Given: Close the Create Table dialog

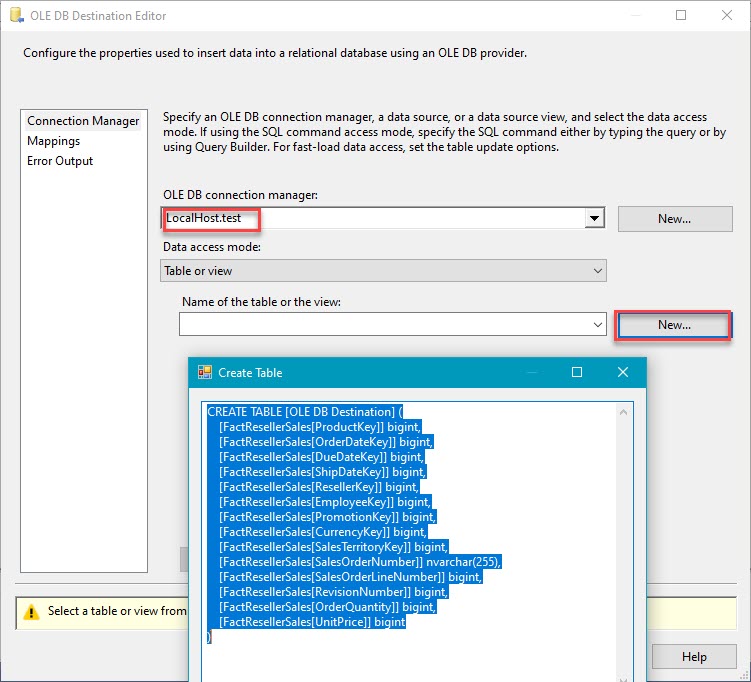Looking at the screenshot, I should (x=622, y=372).
